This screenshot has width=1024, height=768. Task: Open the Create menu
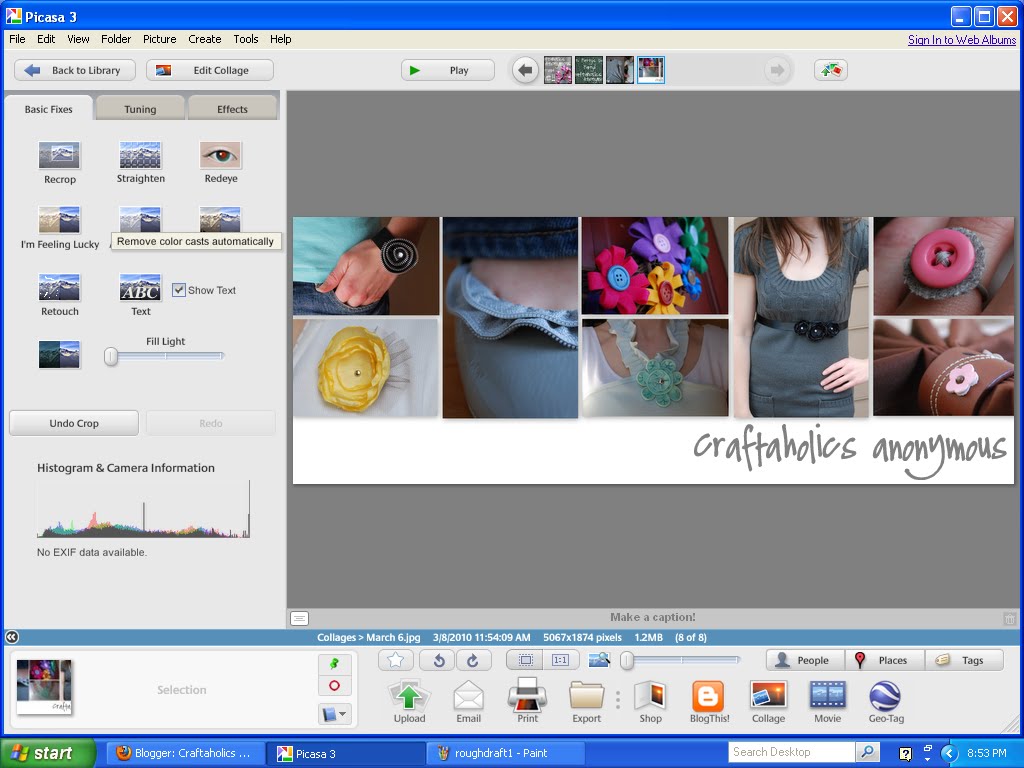coord(204,39)
